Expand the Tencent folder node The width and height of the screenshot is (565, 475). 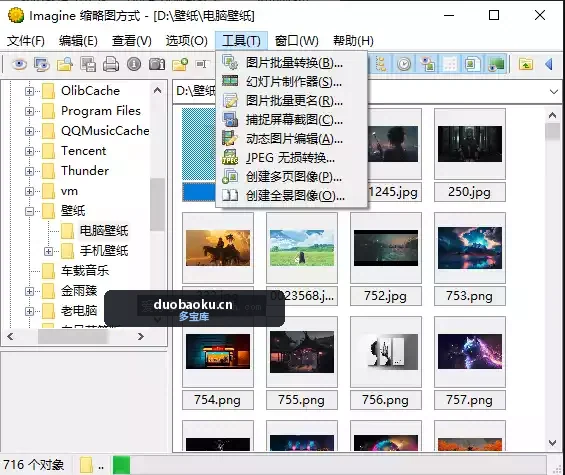coord(30,151)
